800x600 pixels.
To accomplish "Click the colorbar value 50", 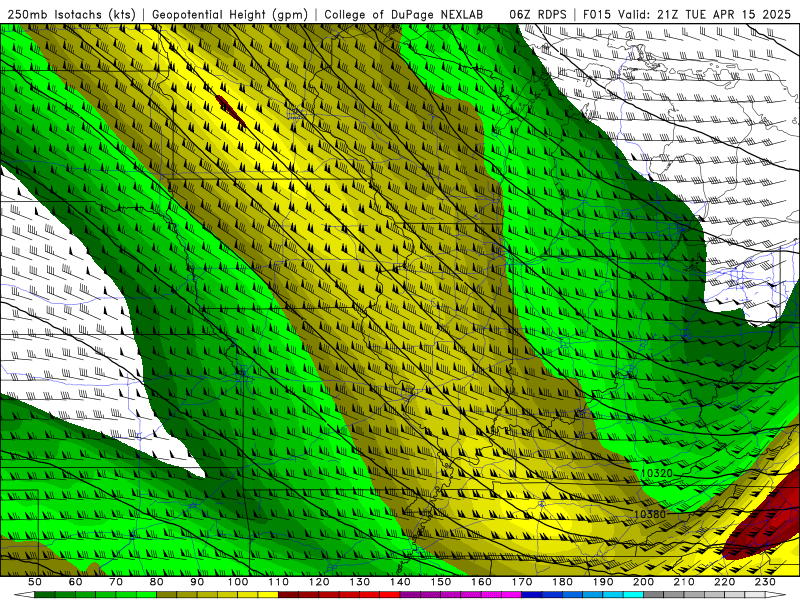I will [x=35, y=582].
